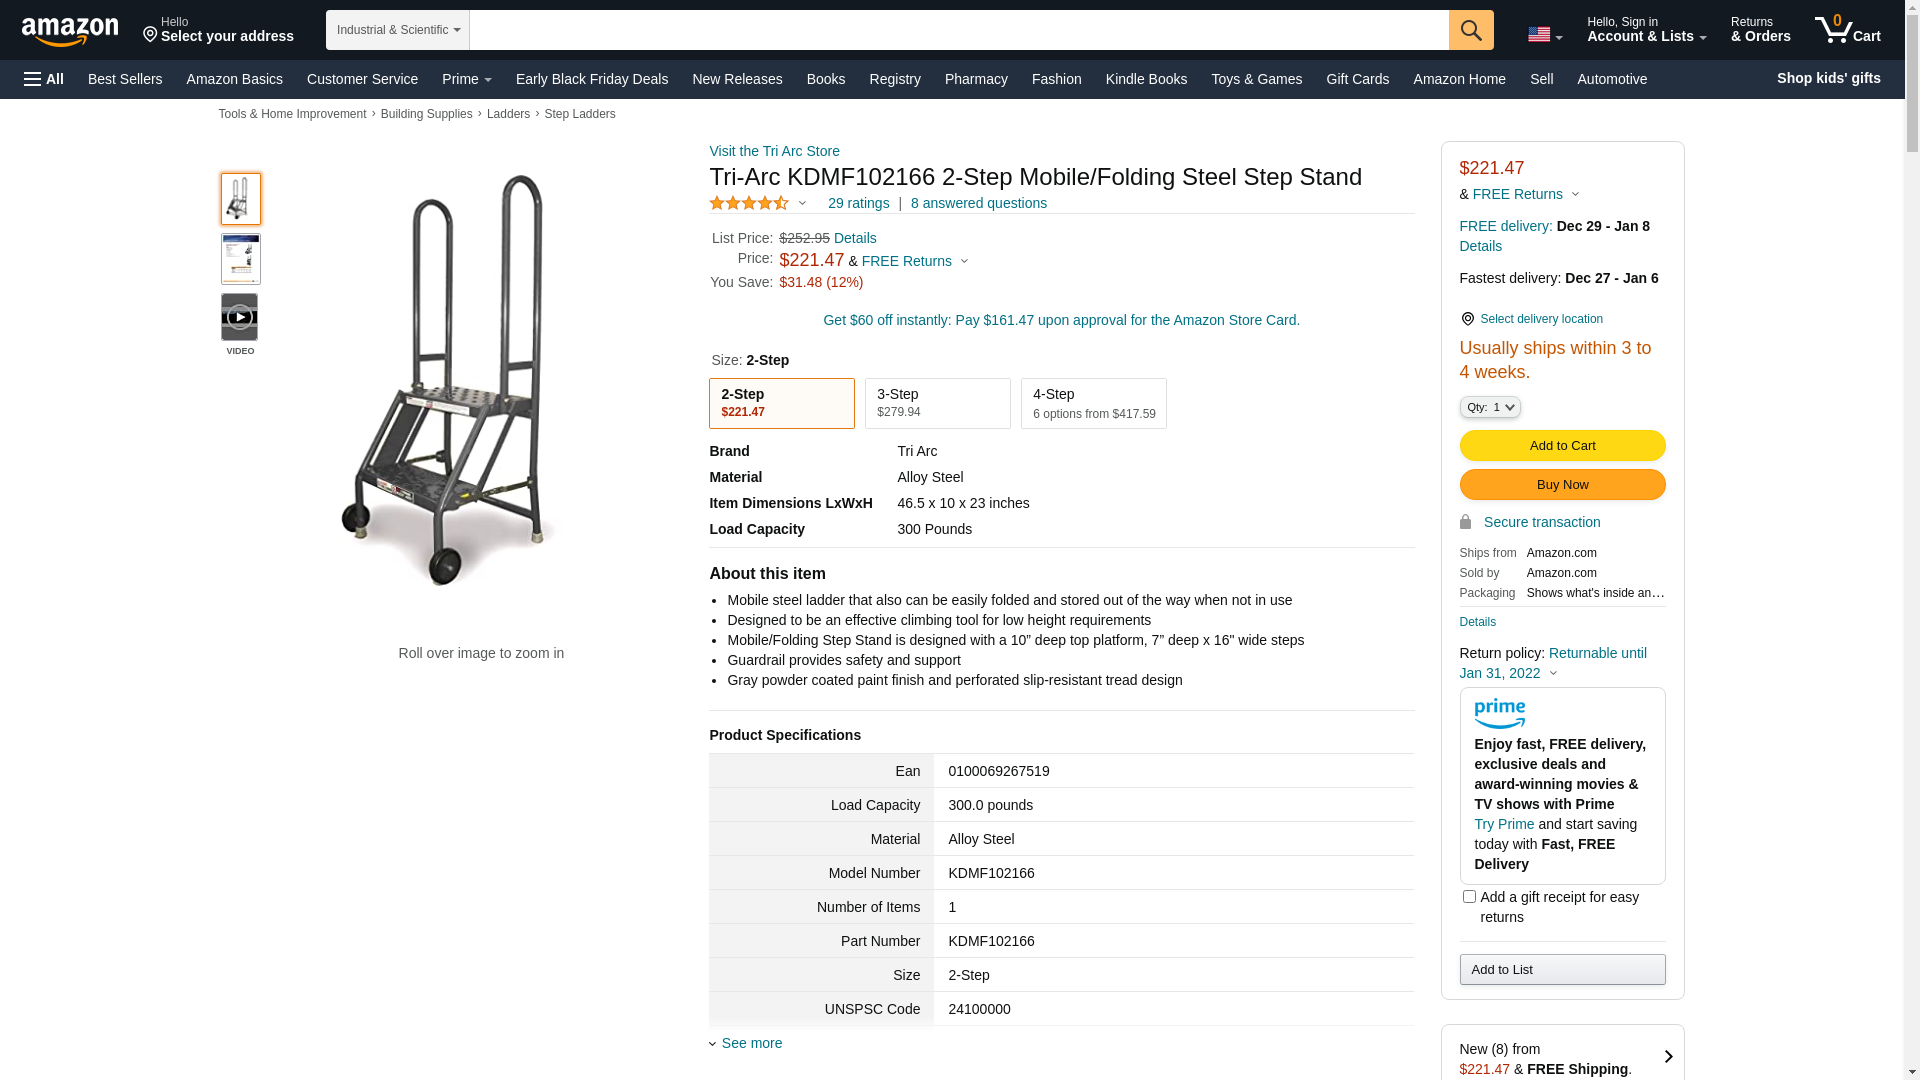
Task: Click inside the search text field
Action: [958, 30]
